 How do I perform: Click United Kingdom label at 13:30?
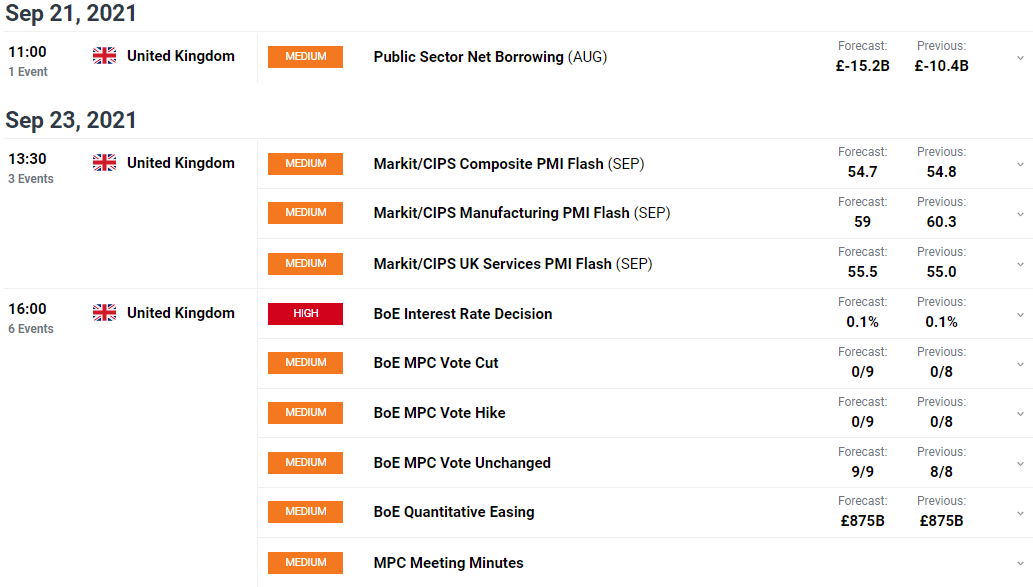181,163
